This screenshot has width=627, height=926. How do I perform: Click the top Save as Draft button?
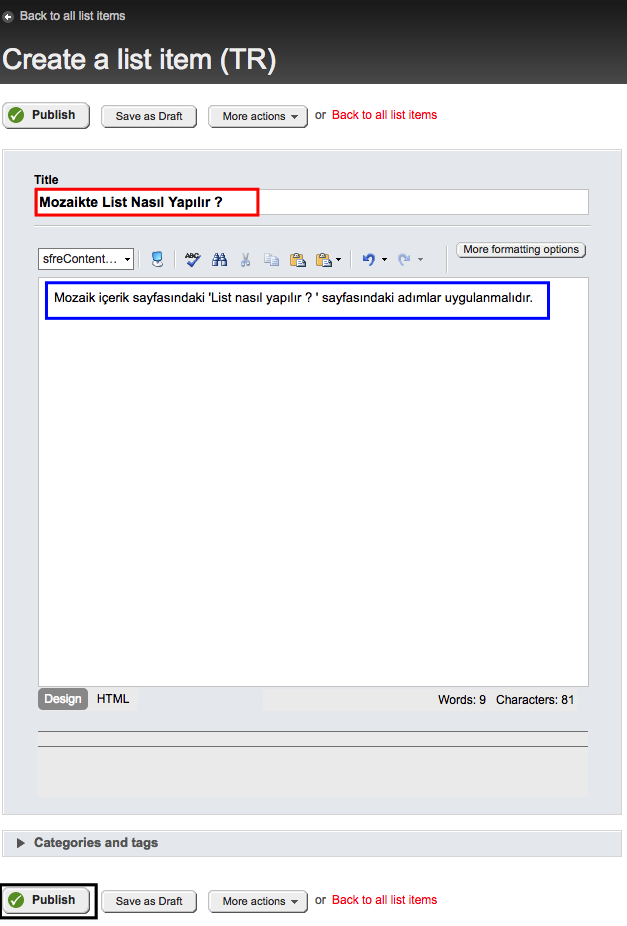149,116
